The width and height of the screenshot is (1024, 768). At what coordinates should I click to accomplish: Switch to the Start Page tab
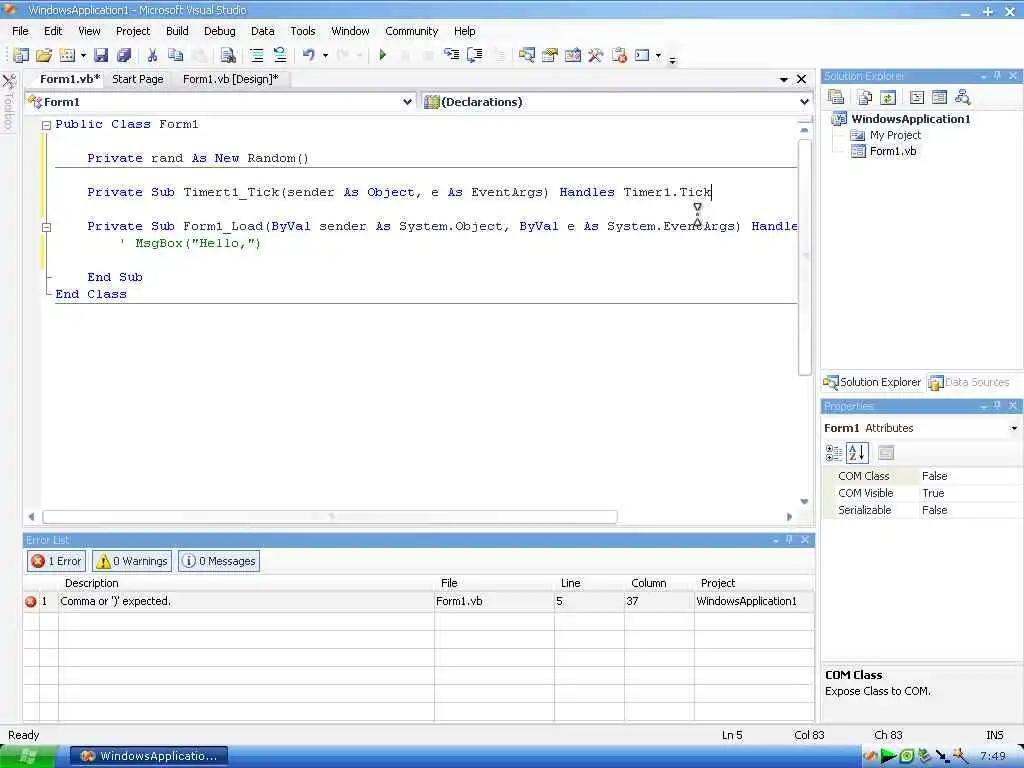point(138,79)
